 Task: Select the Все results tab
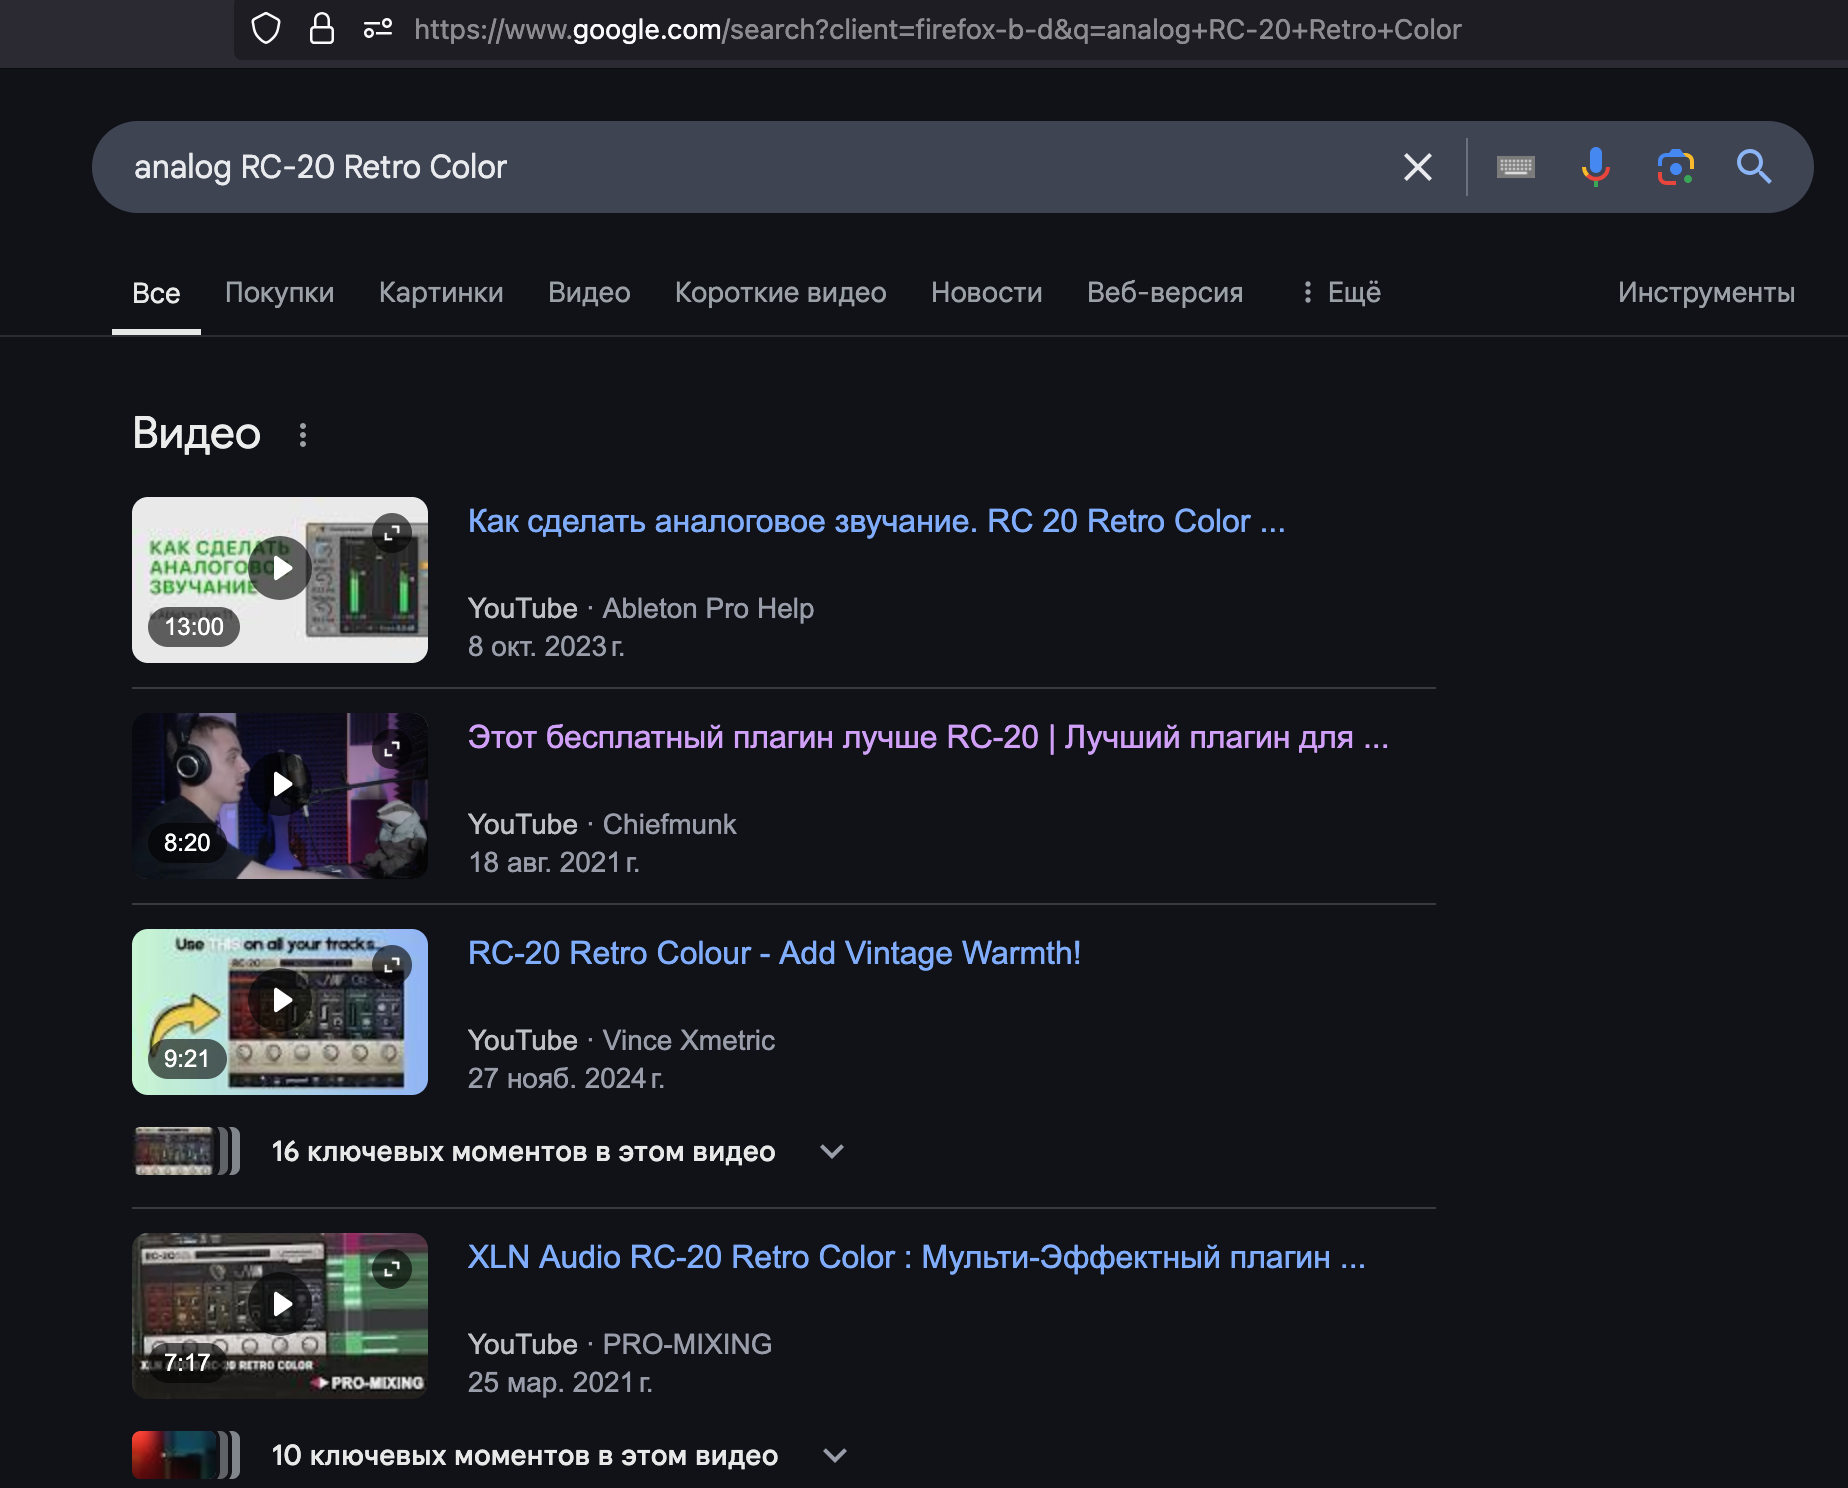point(156,292)
